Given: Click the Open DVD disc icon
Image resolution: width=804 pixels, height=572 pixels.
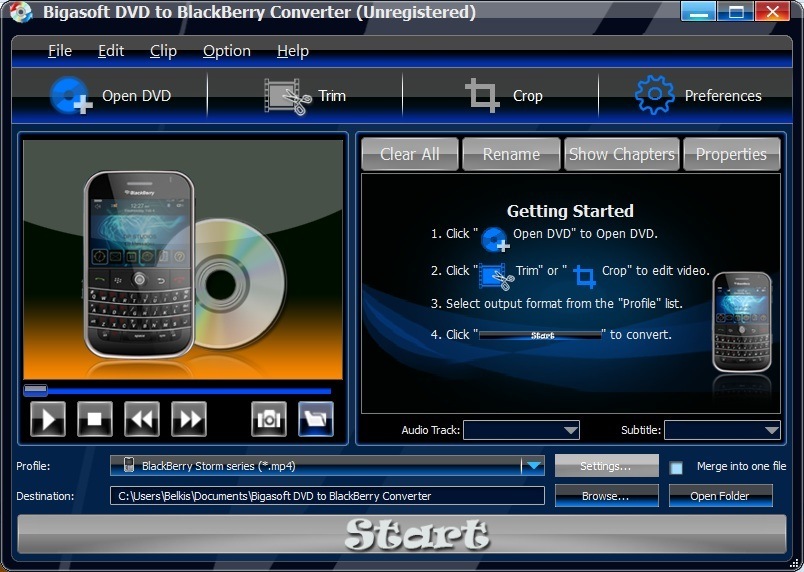Looking at the screenshot, I should click(71, 95).
